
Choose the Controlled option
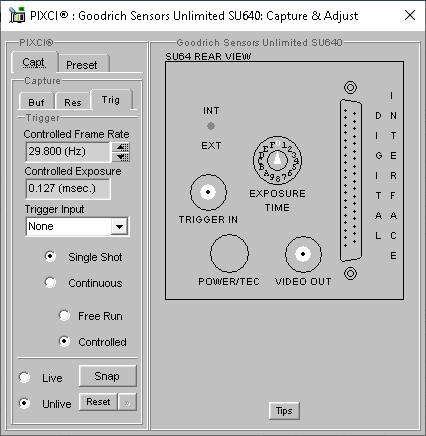64,341
